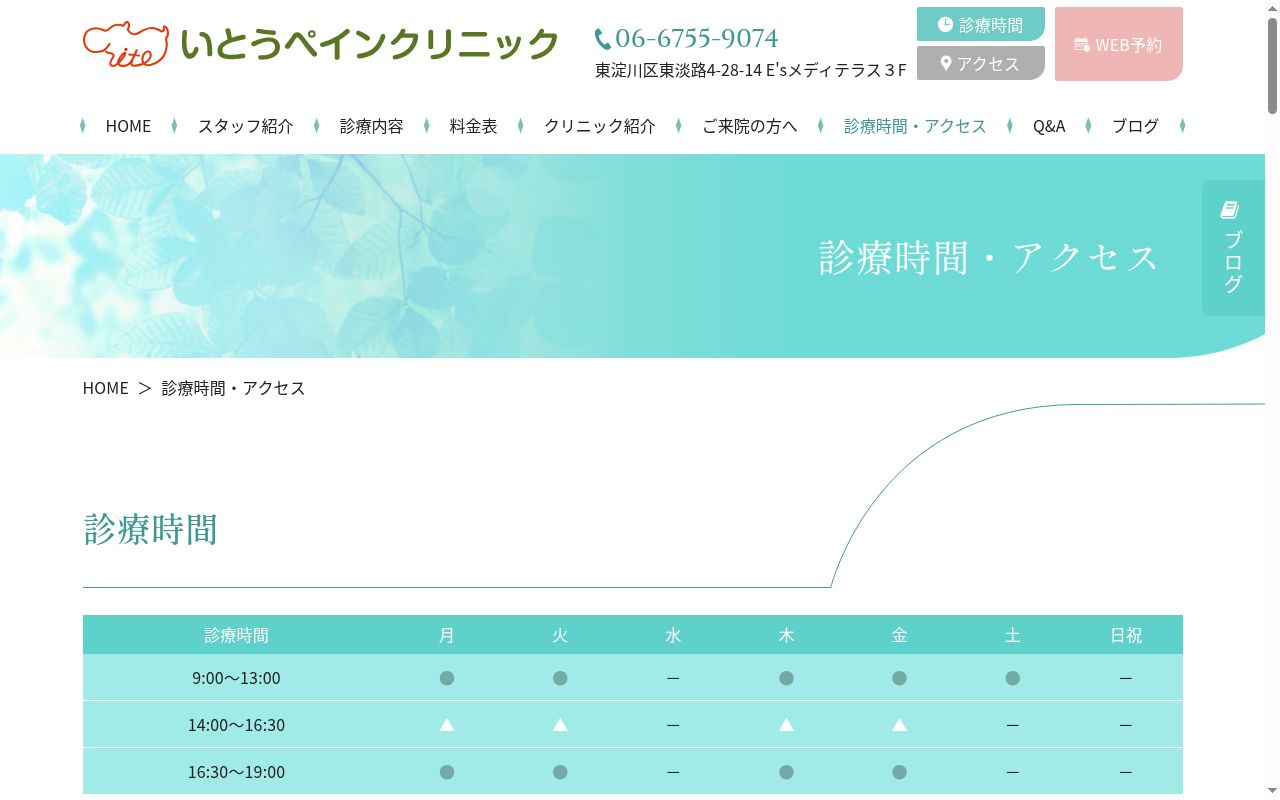The width and height of the screenshot is (1280, 800).
Task: Go to HOME in the navigation menu
Action: (x=128, y=126)
